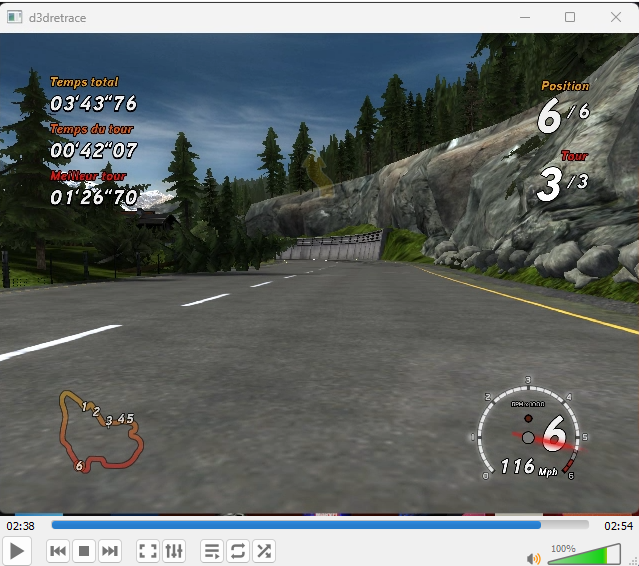The image size is (639, 566).
Task: Toggle loop repeat mode
Action: point(238,551)
